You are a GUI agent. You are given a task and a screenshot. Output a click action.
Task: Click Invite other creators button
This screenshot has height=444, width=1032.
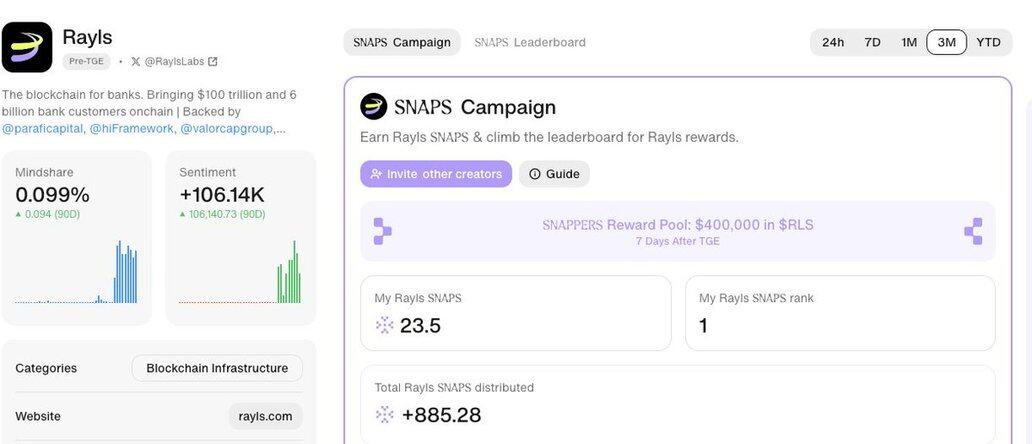coord(436,174)
